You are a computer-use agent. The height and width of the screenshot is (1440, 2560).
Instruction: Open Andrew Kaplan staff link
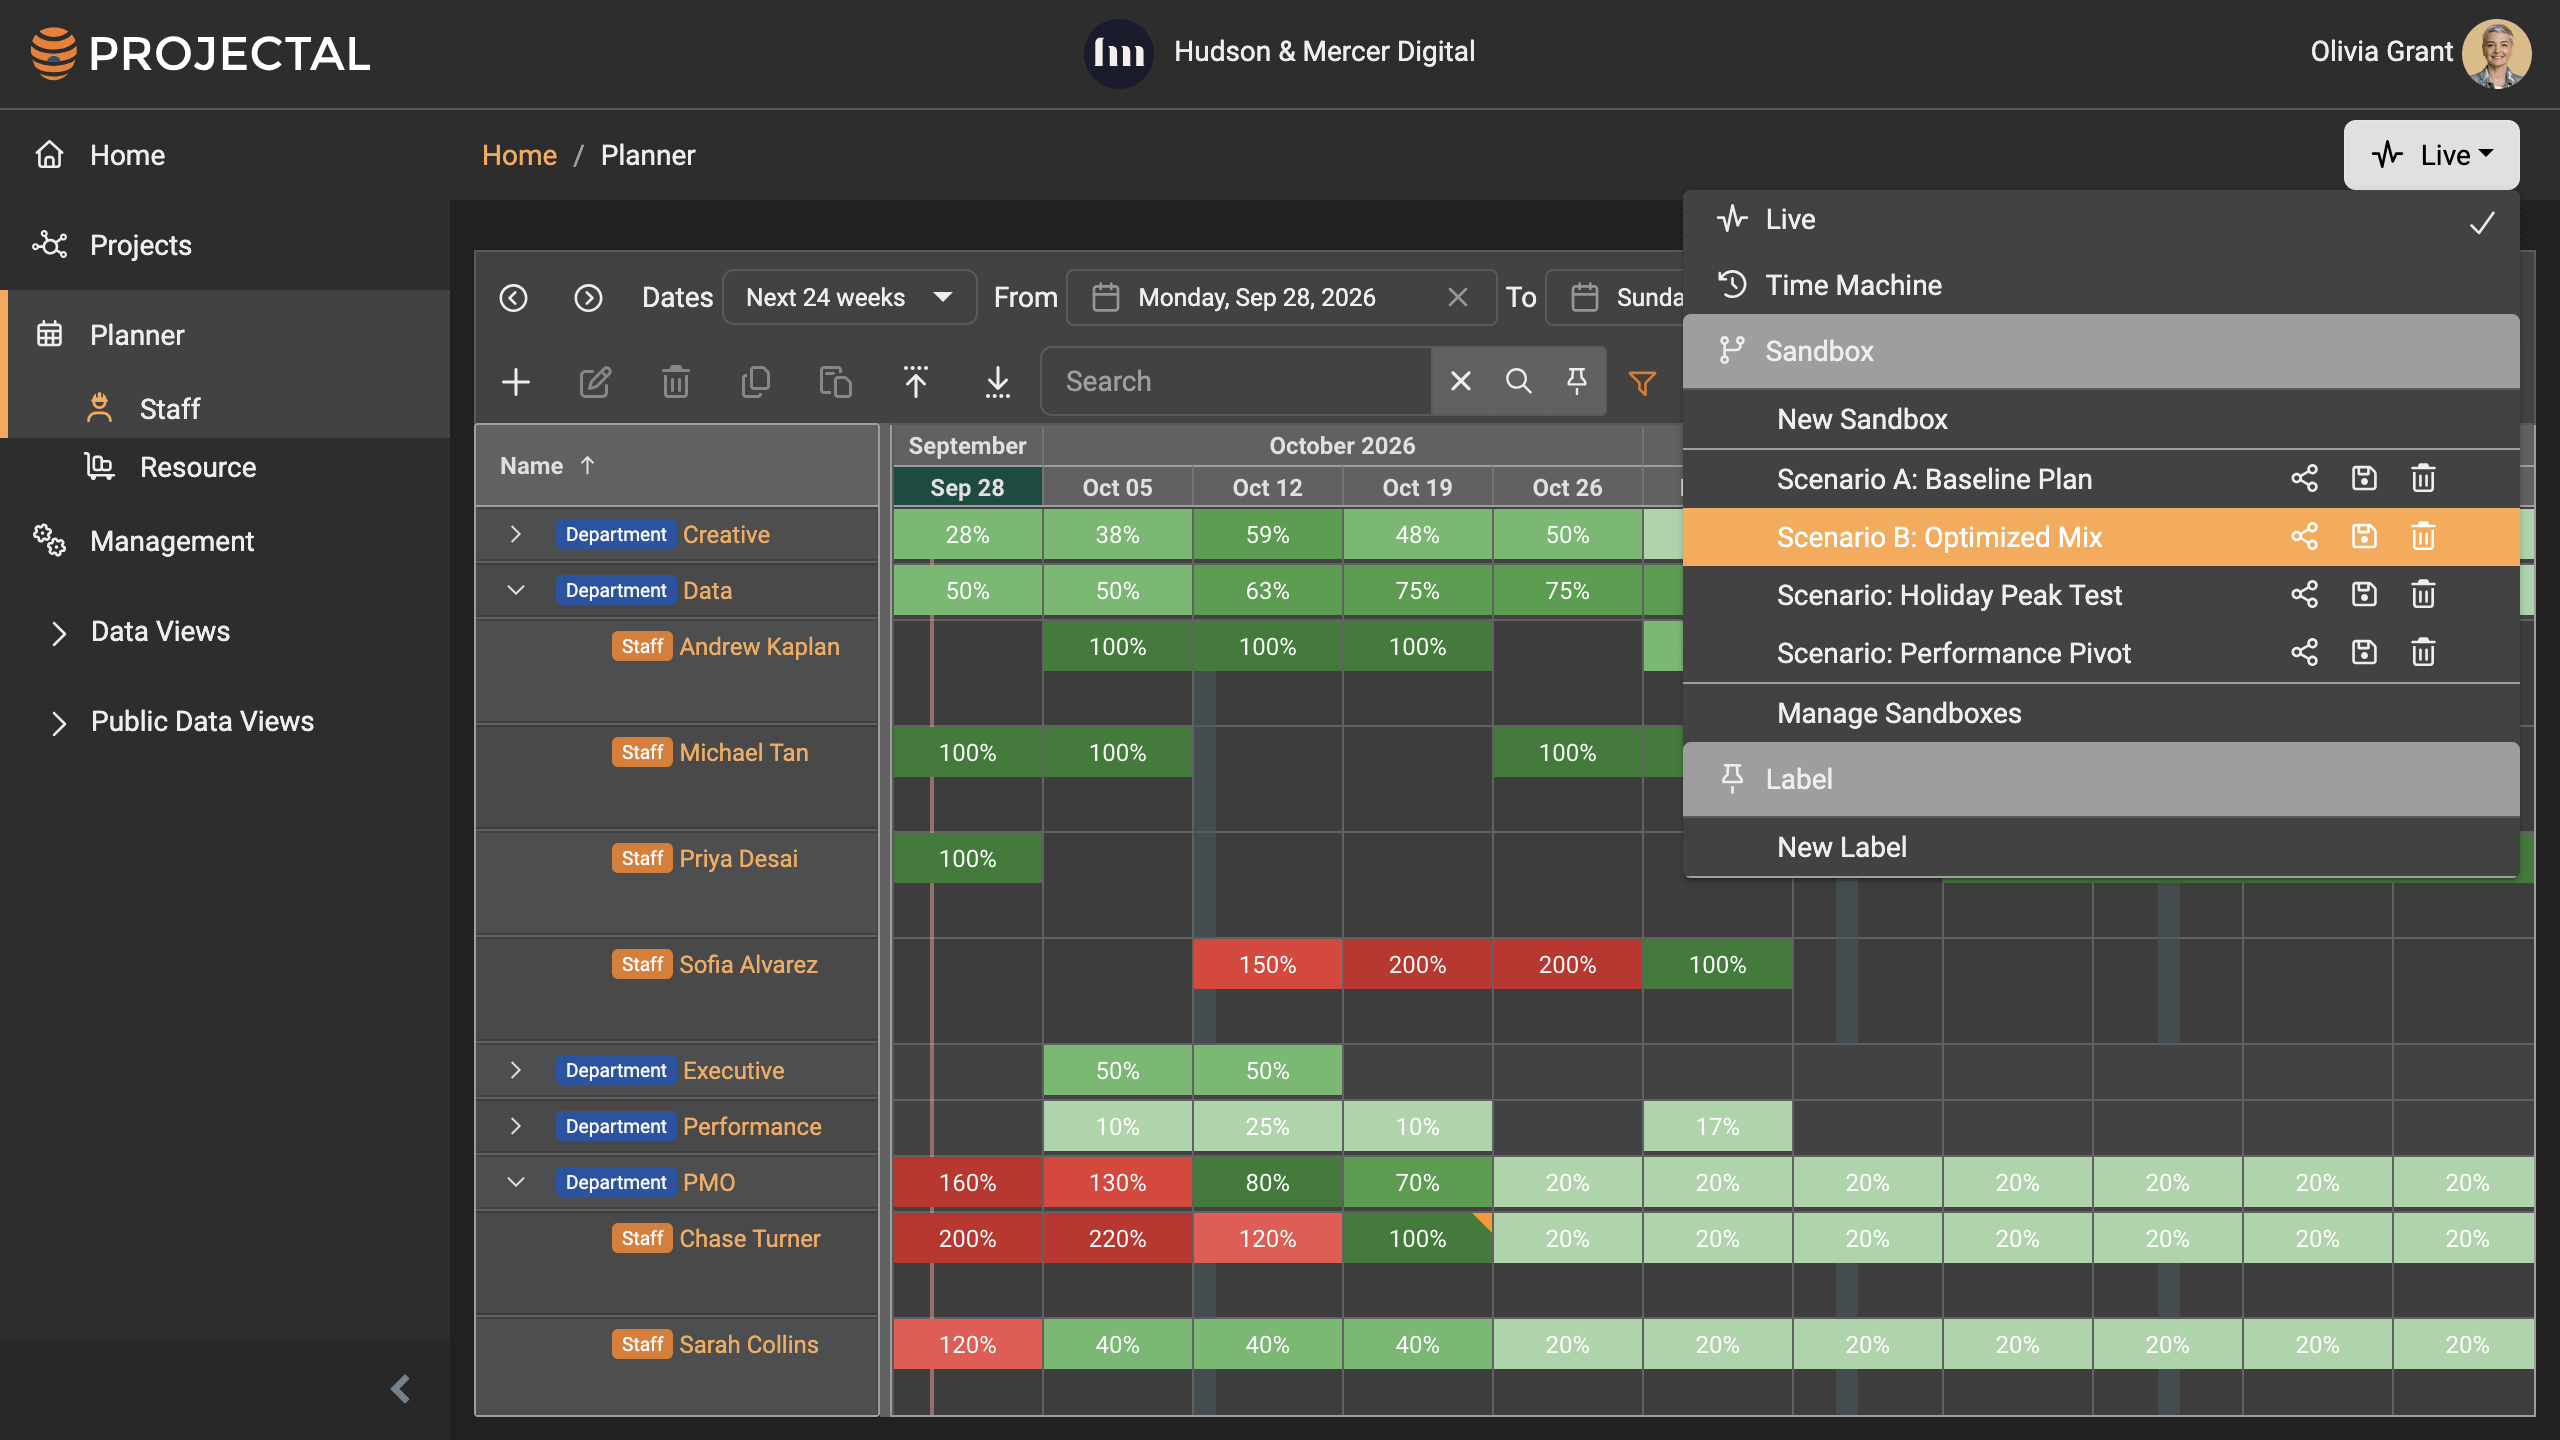[x=759, y=647]
